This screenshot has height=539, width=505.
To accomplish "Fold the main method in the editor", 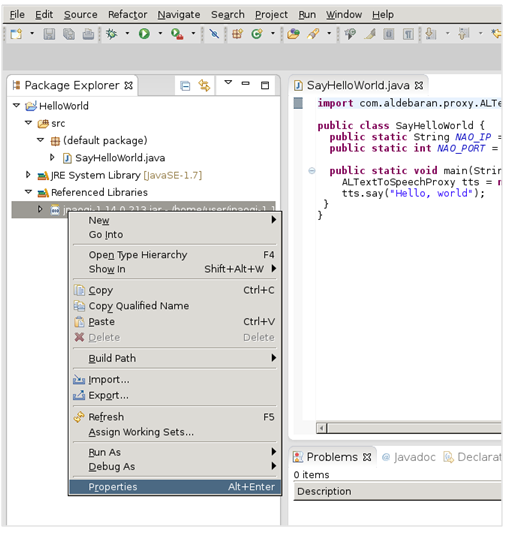I will click(x=311, y=171).
